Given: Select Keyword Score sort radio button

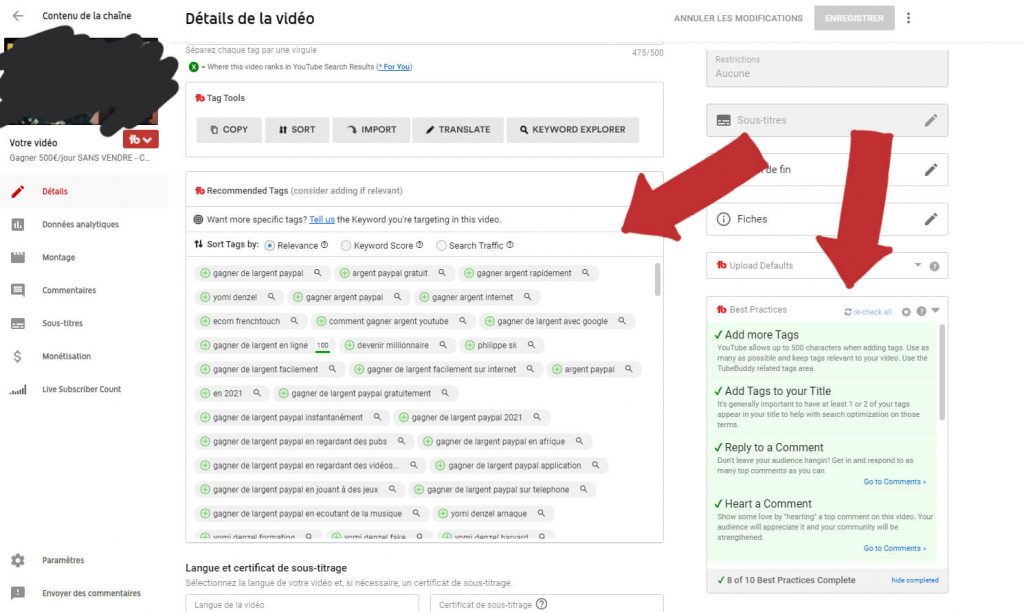Looking at the screenshot, I should (345, 246).
